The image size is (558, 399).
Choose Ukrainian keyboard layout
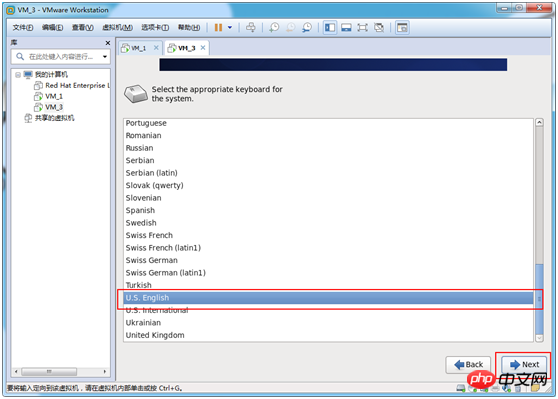coord(328,323)
